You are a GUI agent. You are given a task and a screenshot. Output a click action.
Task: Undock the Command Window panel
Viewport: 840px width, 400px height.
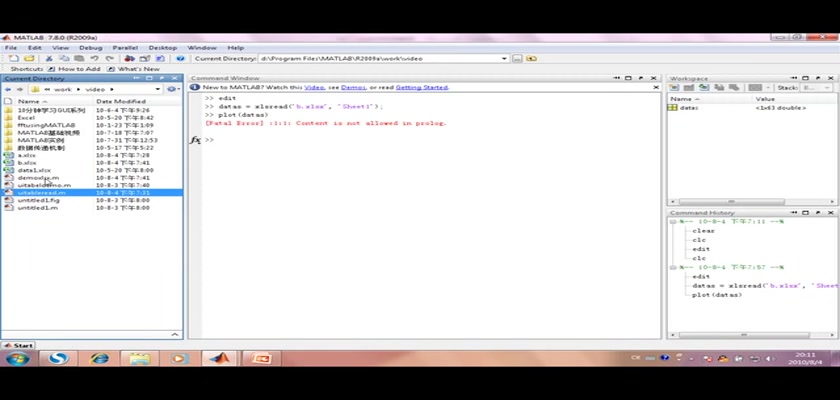tap(642, 78)
